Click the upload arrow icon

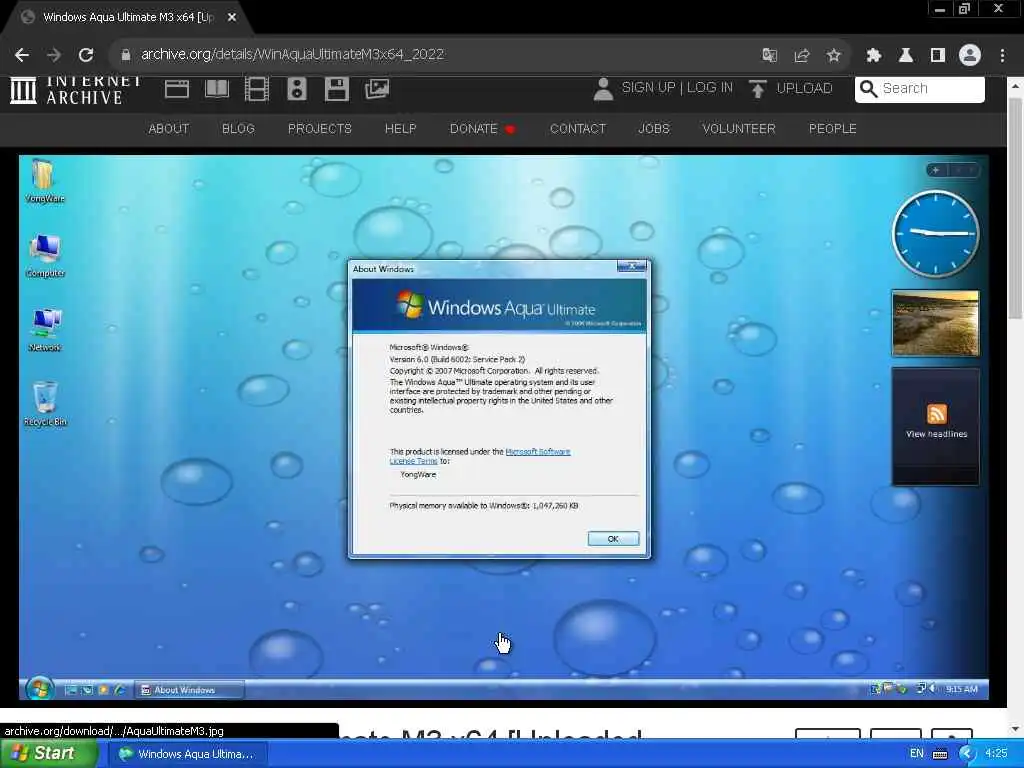click(758, 89)
